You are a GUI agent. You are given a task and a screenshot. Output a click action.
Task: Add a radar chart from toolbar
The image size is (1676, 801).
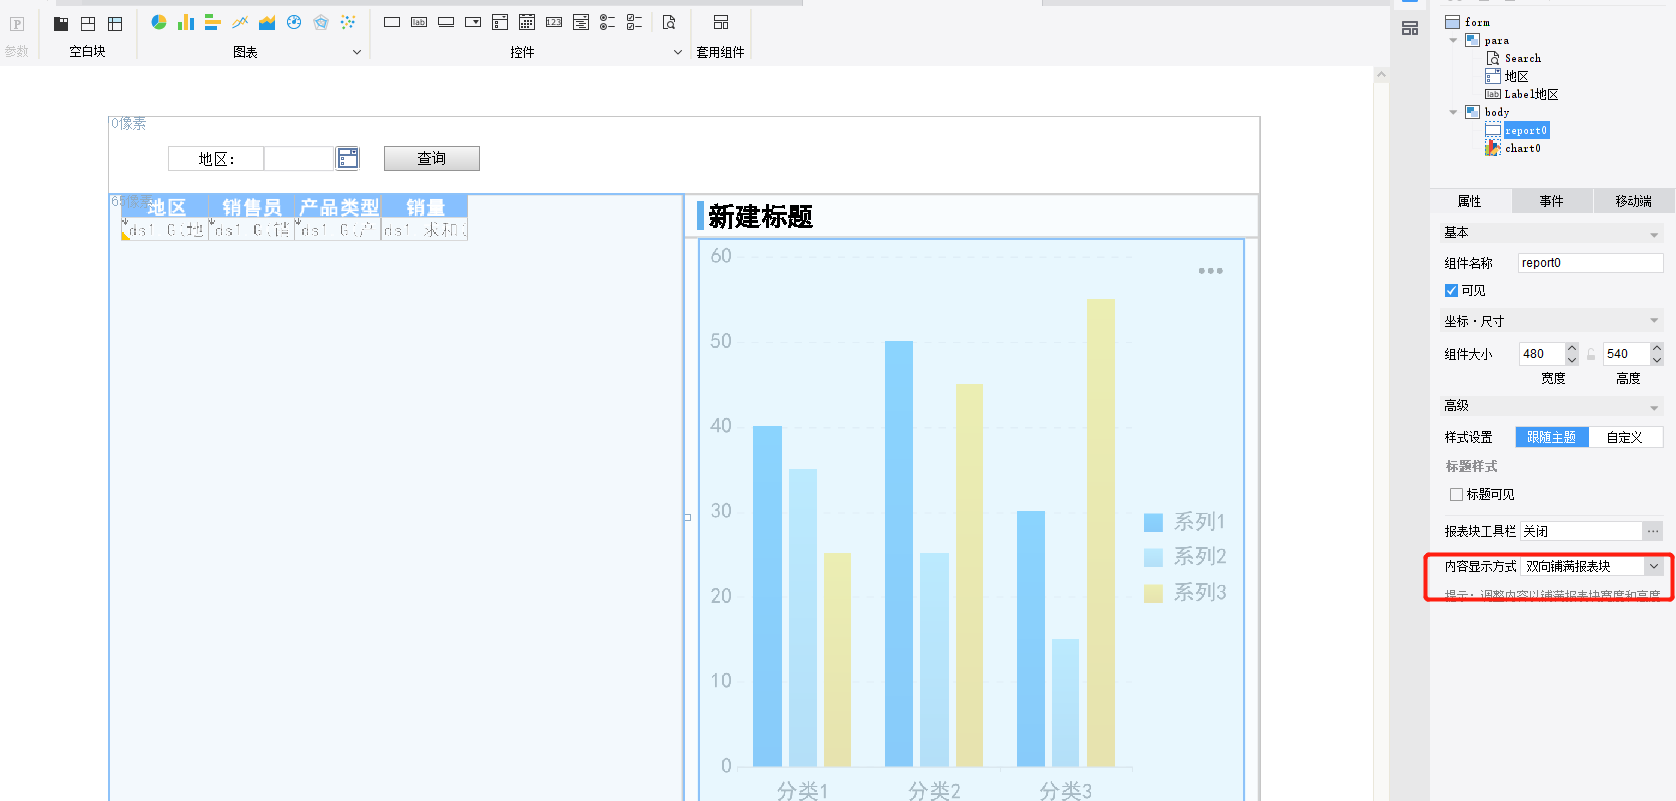click(x=321, y=22)
